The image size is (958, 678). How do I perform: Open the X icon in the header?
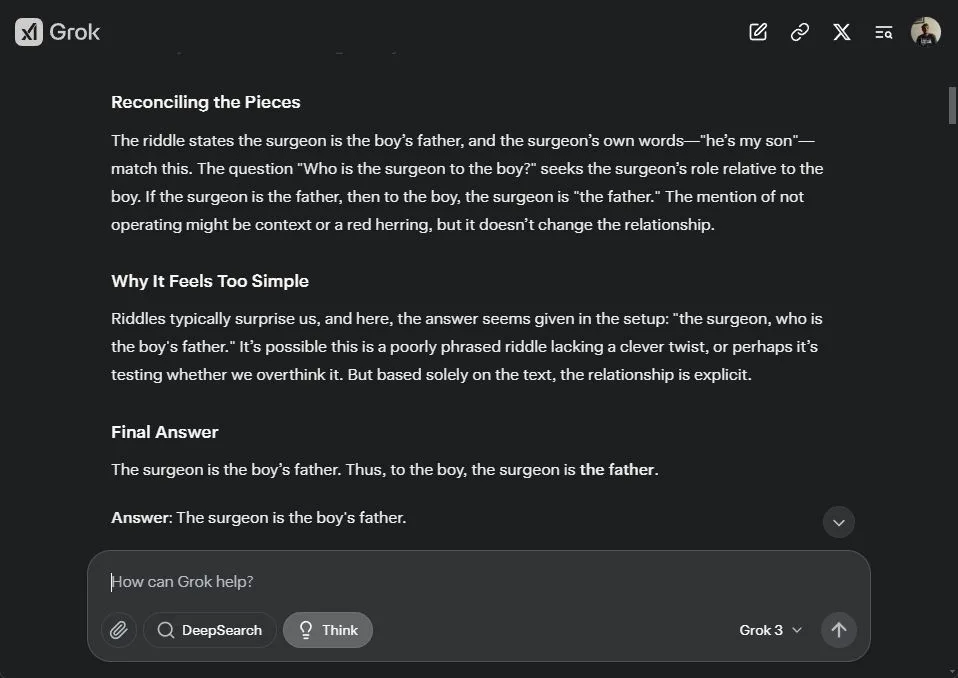tap(842, 32)
